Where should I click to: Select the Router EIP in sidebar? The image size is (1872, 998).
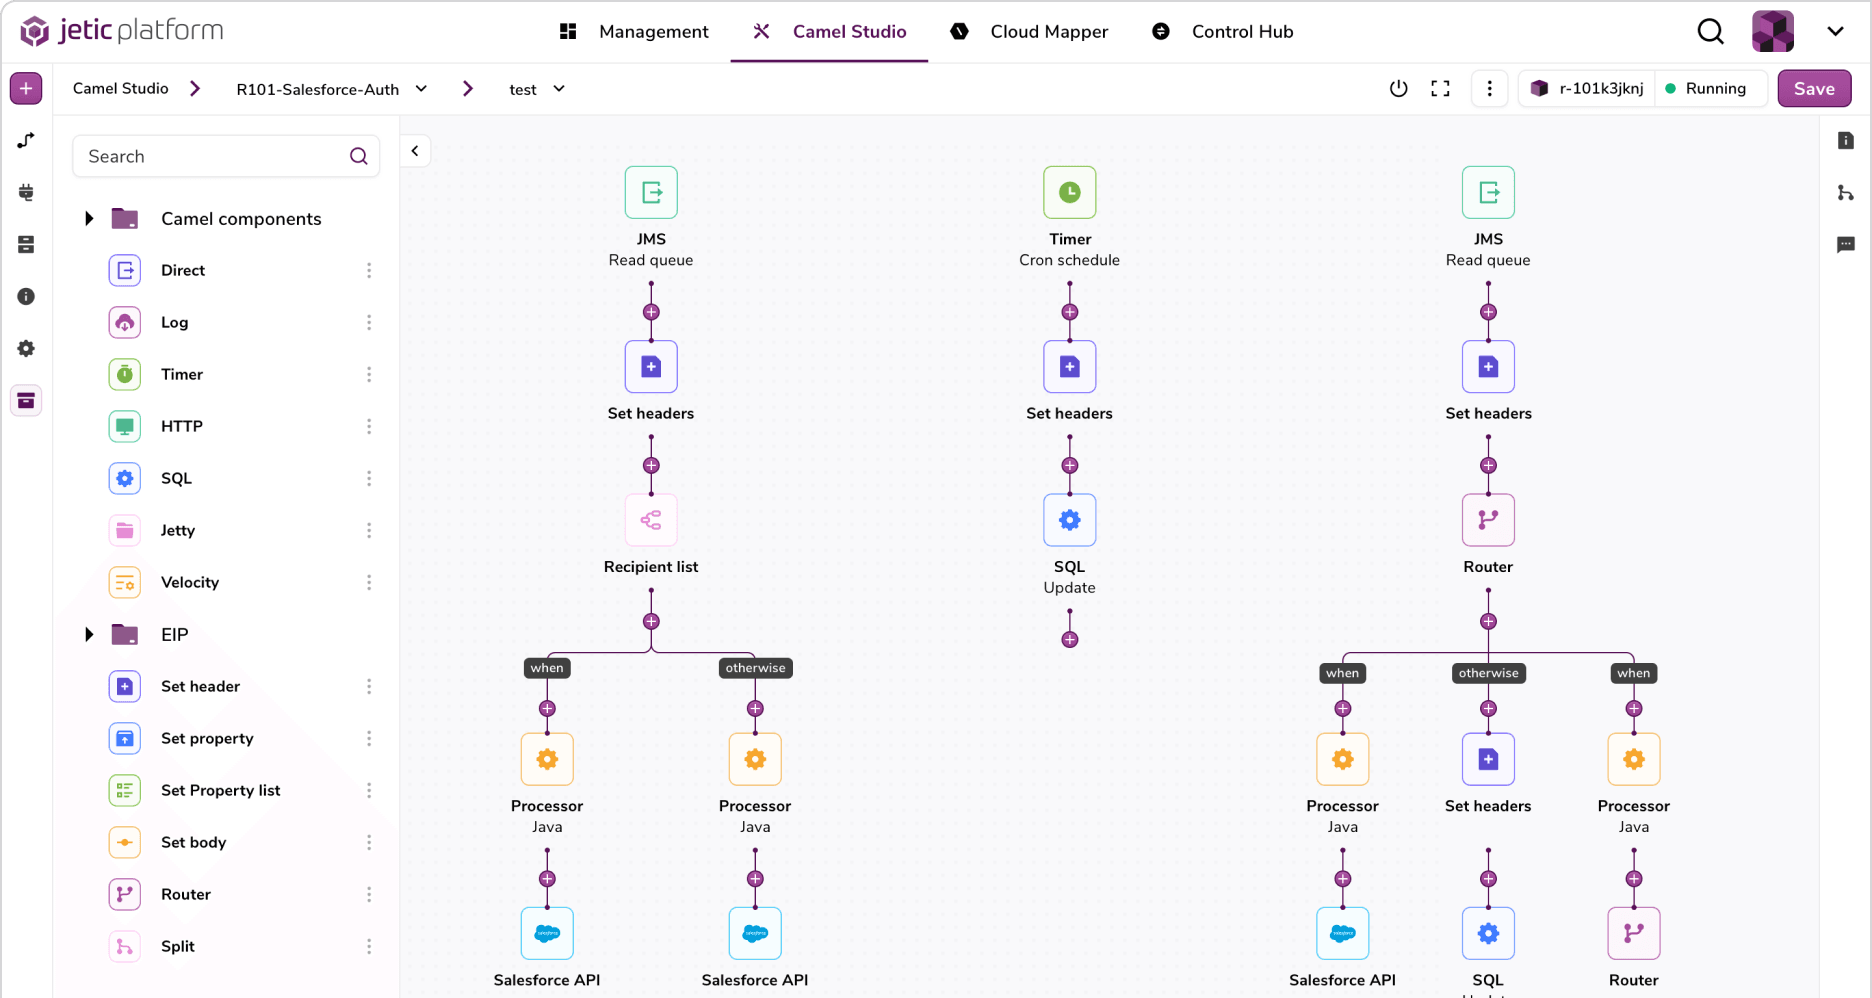tap(185, 894)
